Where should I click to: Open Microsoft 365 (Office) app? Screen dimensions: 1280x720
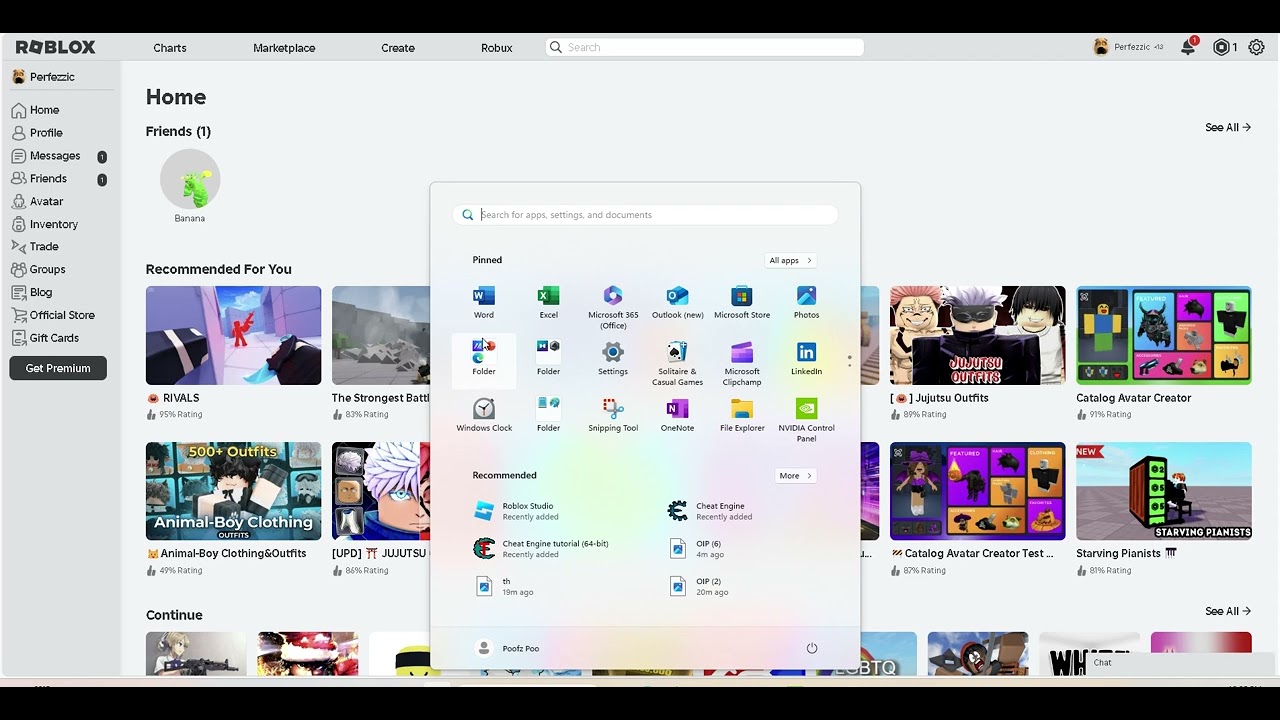pos(613,306)
